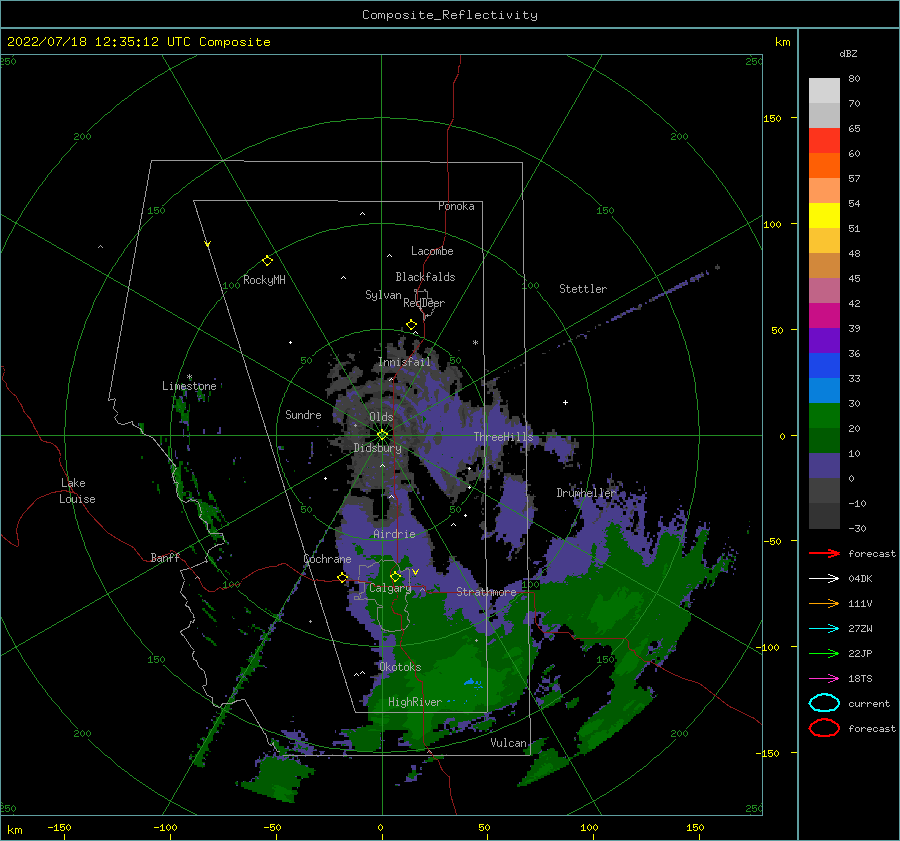This screenshot has width=900, height=841.
Task: Click the cyan current ellipse icon
Action: click(x=824, y=703)
